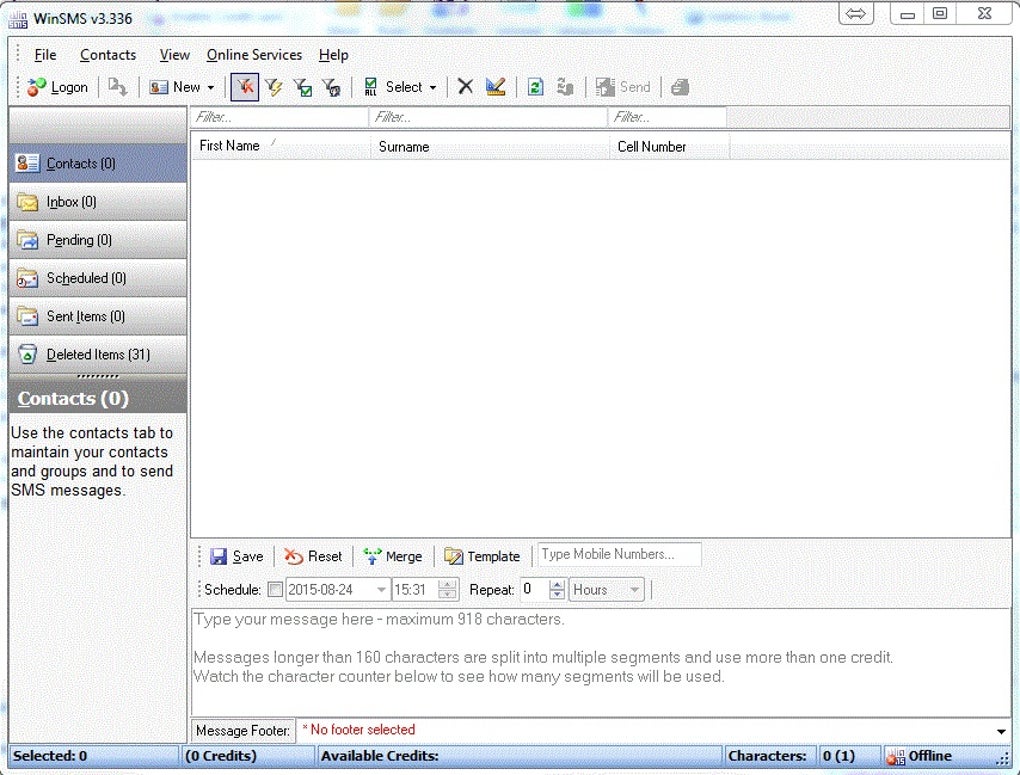The image size is (1020, 775).
Task: Open the Sent Items (0) folder
Action: tap(98, 316)
